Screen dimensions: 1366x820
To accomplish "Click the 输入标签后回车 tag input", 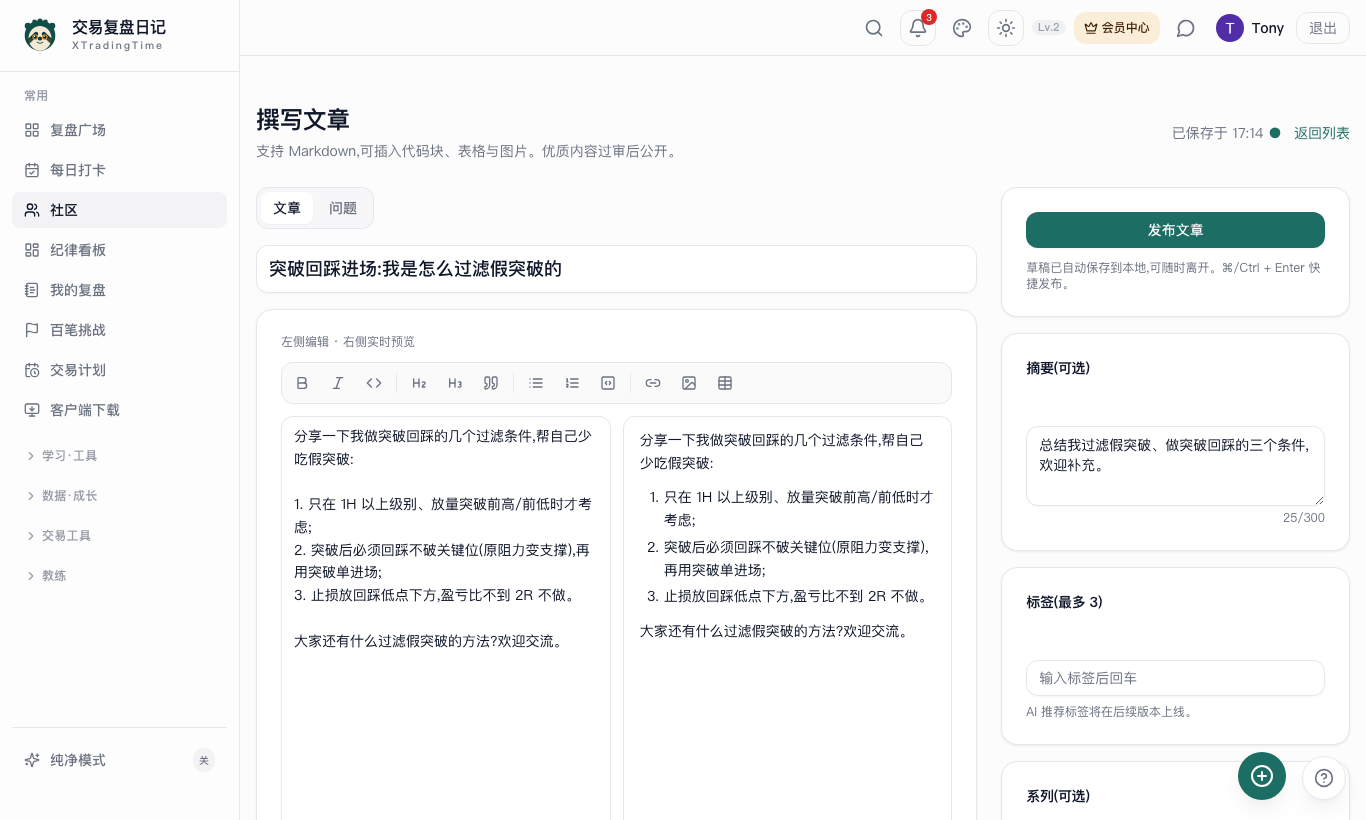I will (x=1175, y=678).
